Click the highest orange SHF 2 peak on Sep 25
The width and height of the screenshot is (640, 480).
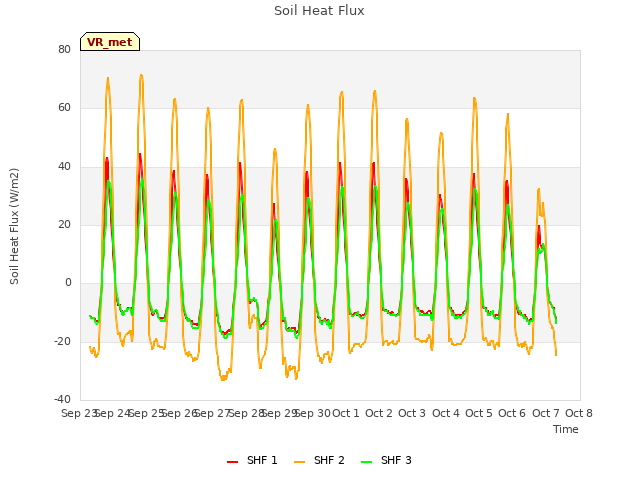(x=141, y=75)
